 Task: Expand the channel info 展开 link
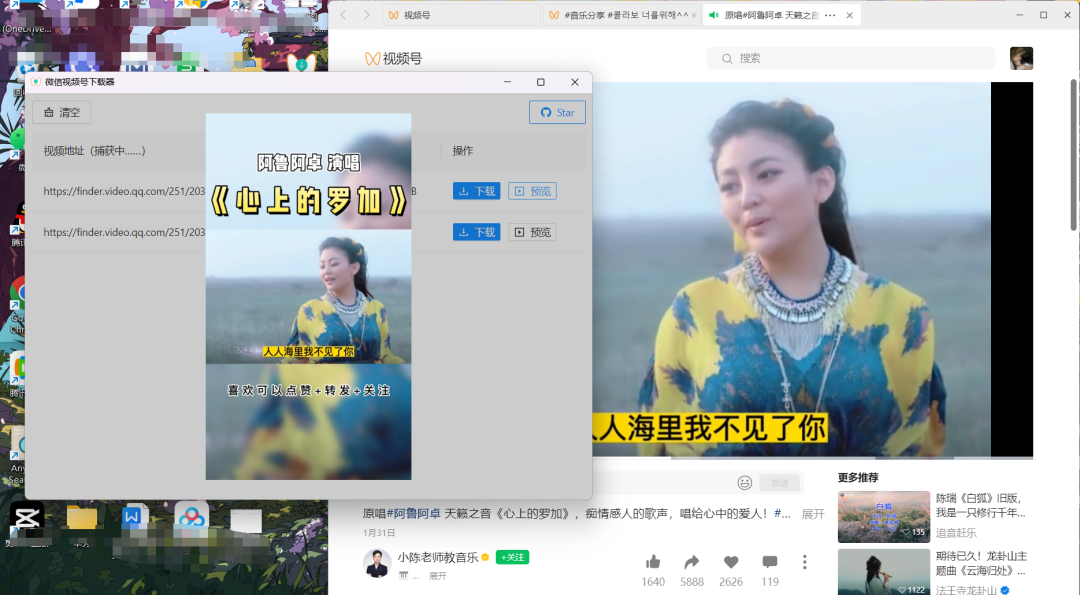[x=437, y=576]
